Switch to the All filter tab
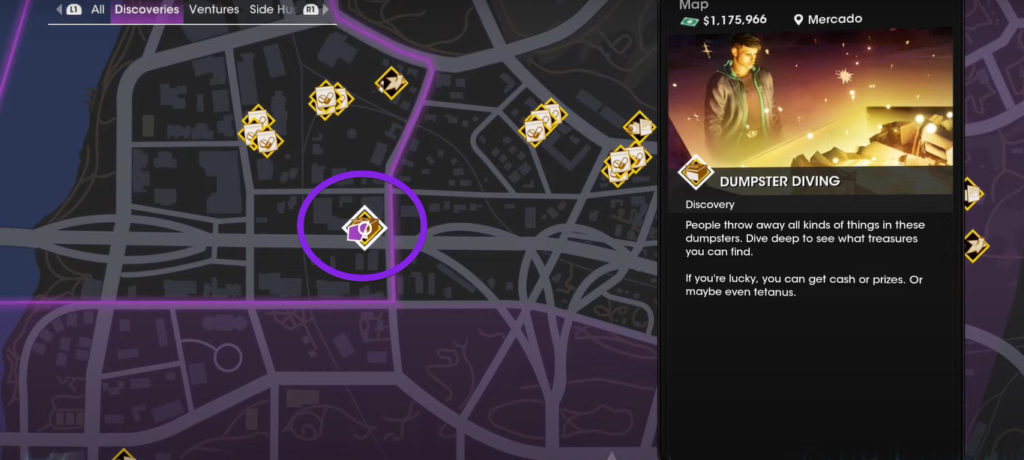The image size is (1024, 460). point(98,10)
